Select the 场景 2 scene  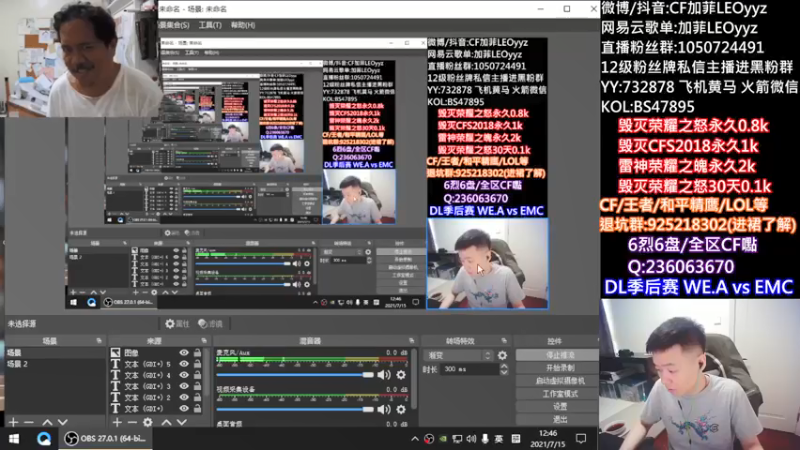[55, 364]
